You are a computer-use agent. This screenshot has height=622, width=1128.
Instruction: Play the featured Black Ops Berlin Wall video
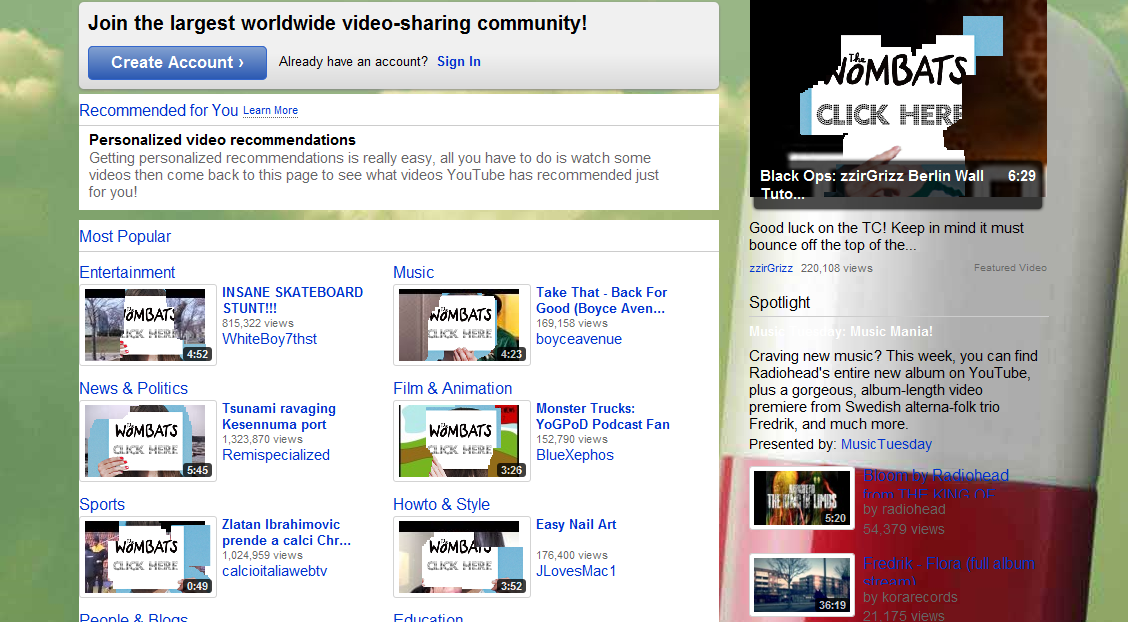[898, 101]
